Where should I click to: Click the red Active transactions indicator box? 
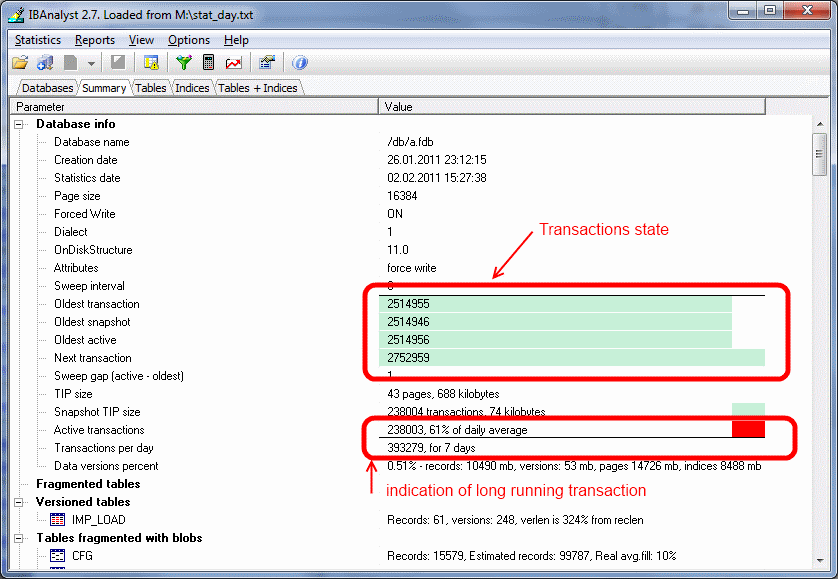pyautogui.click(x=748, y=429)
